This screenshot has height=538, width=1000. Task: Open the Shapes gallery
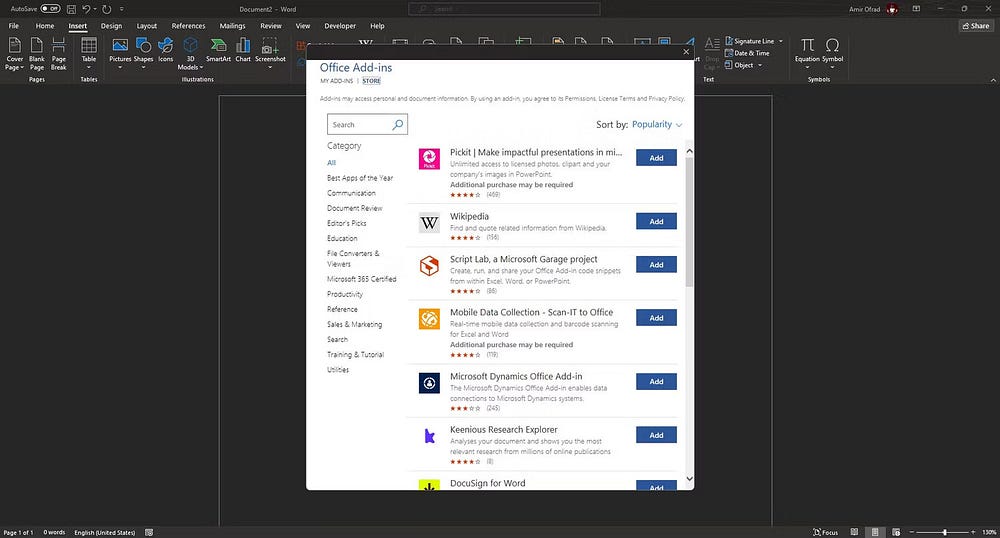143,54
